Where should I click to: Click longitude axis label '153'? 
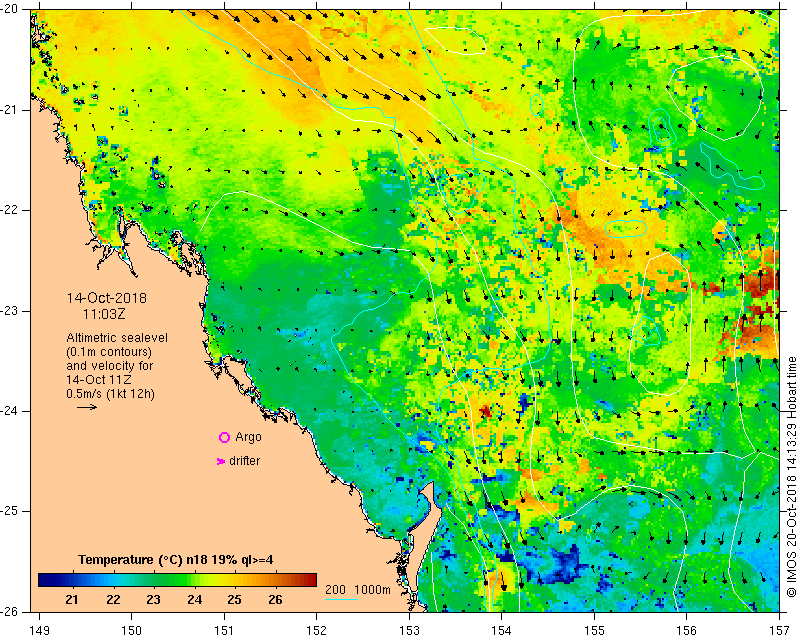click(410, 631)
